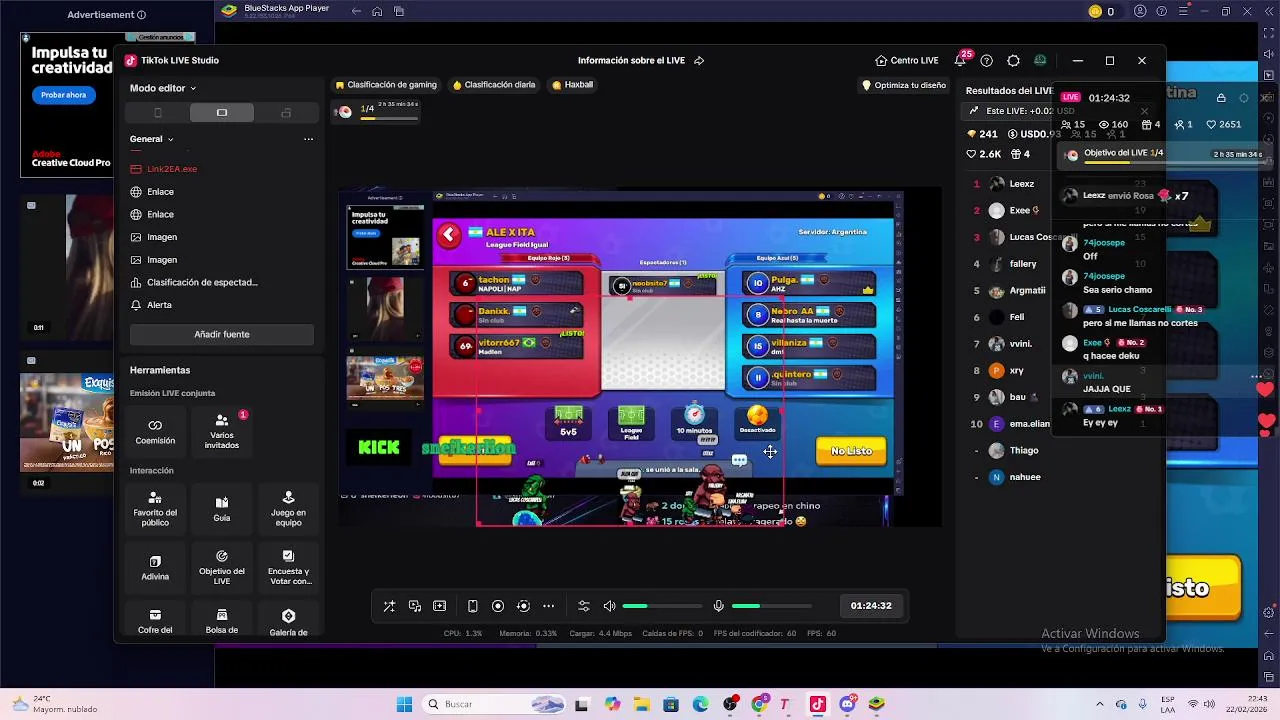
Task: Open the audio mixer settings sliders icon
Action: pos(584,606)
